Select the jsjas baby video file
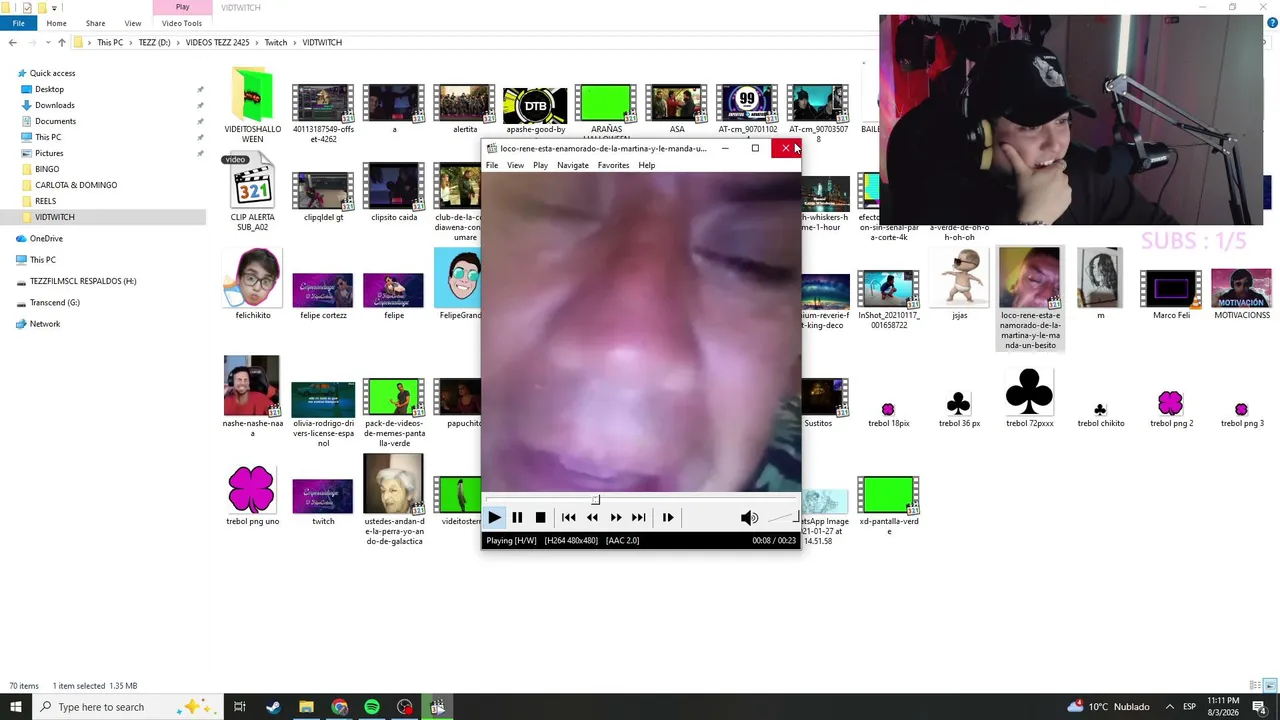 (959, 285)
